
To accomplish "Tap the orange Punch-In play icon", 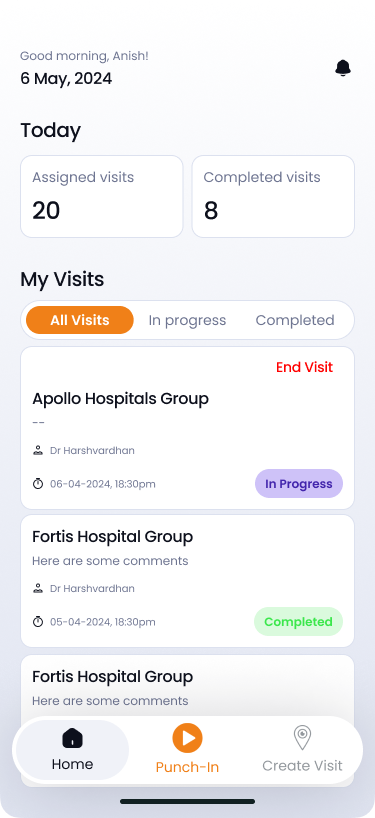I will [x=187, y=738].
